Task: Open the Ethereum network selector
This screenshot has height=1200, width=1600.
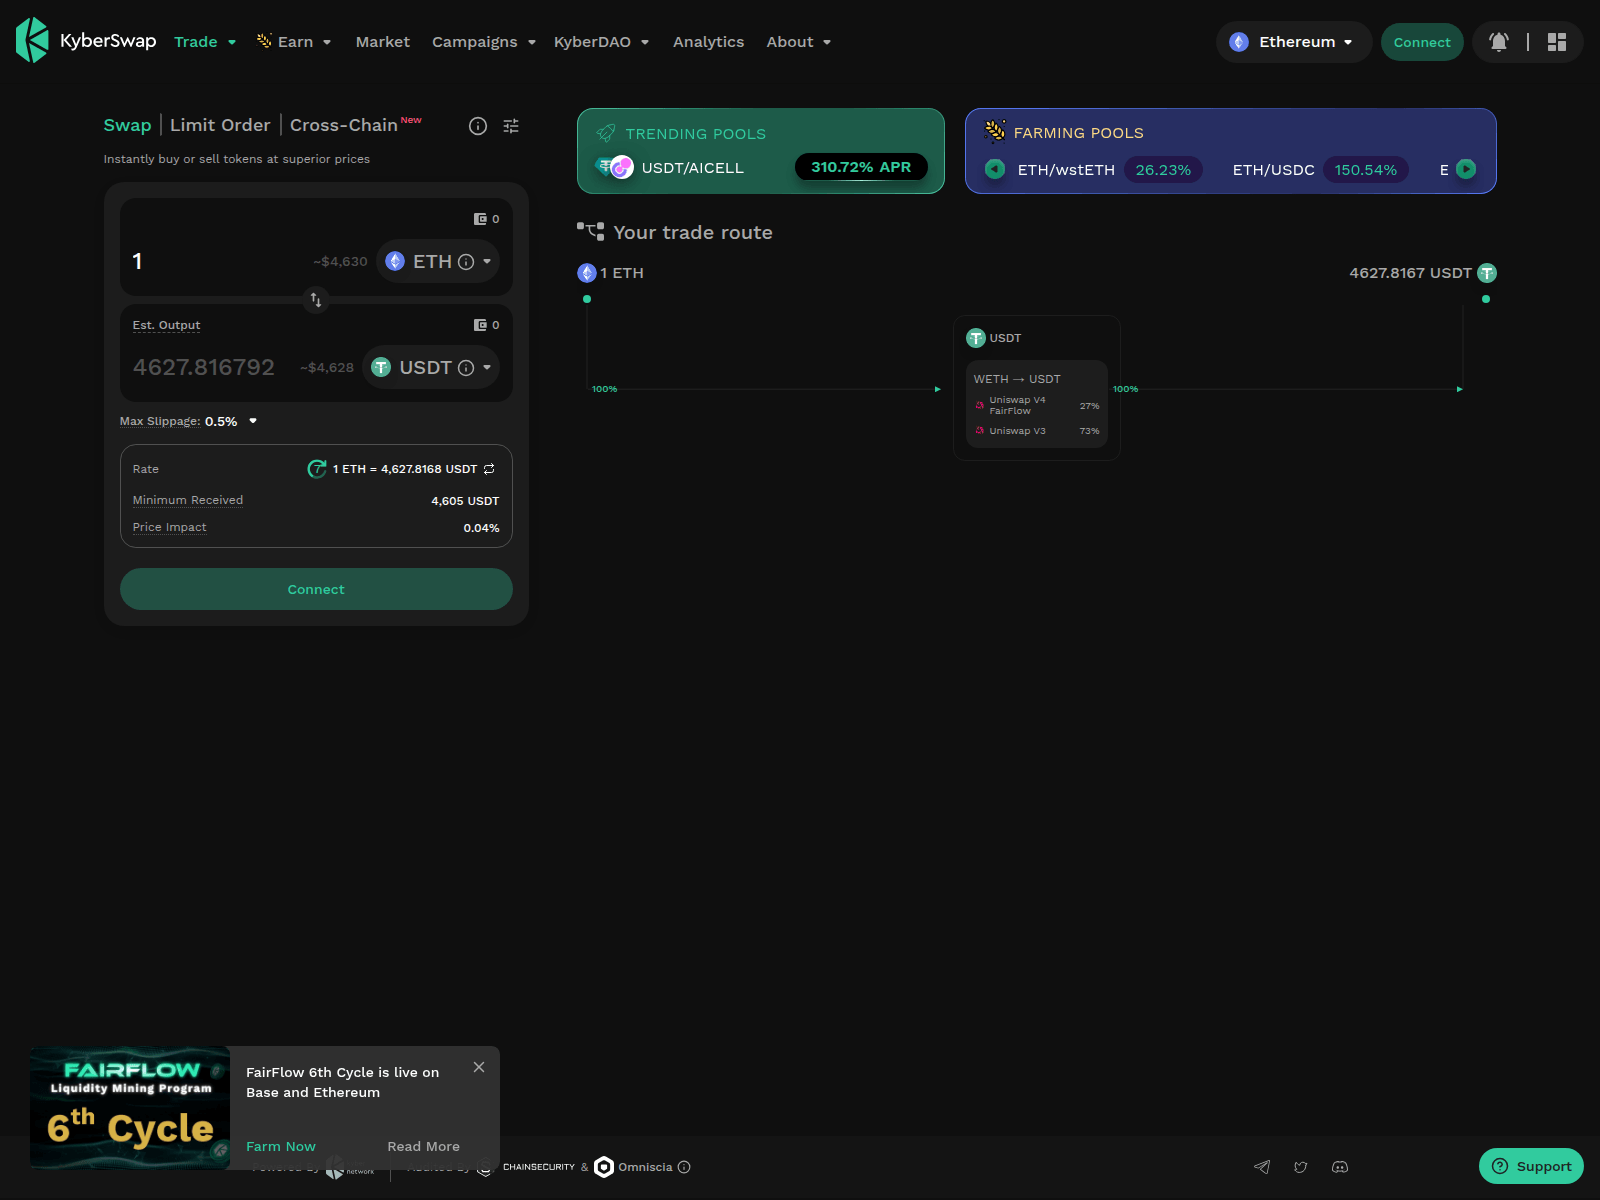Action: [1293, 42]
